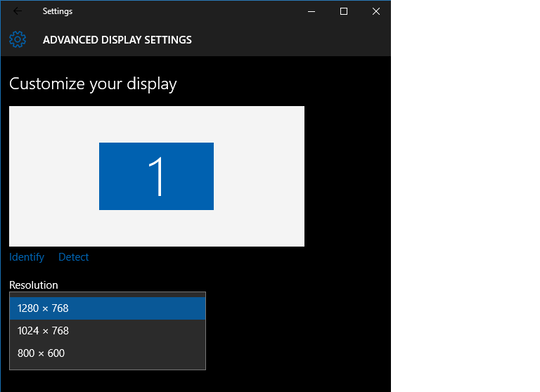540x392 pixels.
Task: Click the Advanced Display Settings heading
Action: click(x=117, y=40)
